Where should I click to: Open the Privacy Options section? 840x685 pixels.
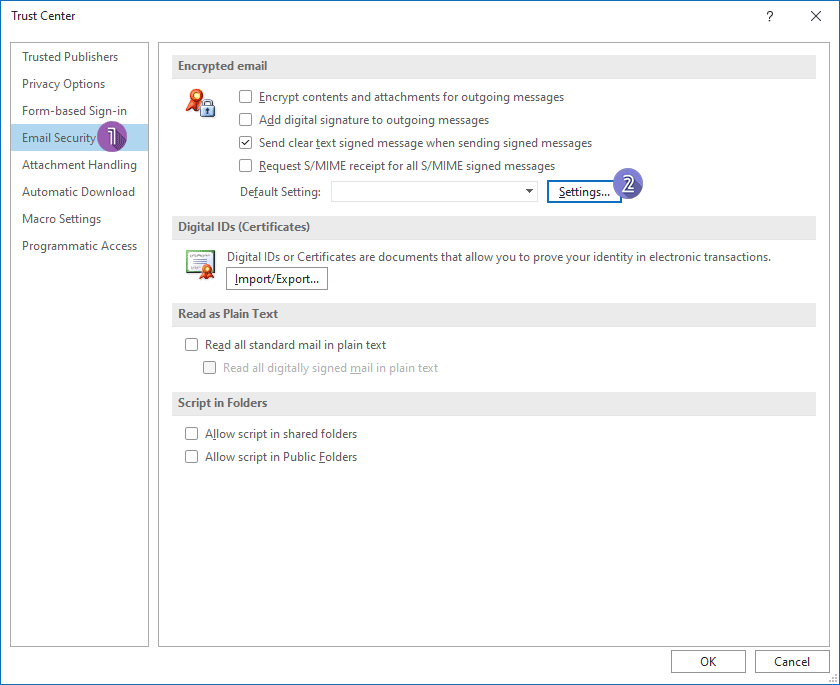(x=63, y=84)
